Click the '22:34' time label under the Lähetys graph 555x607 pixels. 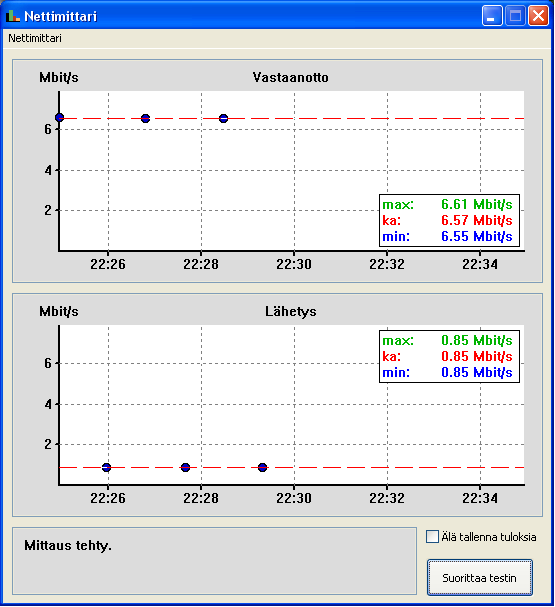480,498
